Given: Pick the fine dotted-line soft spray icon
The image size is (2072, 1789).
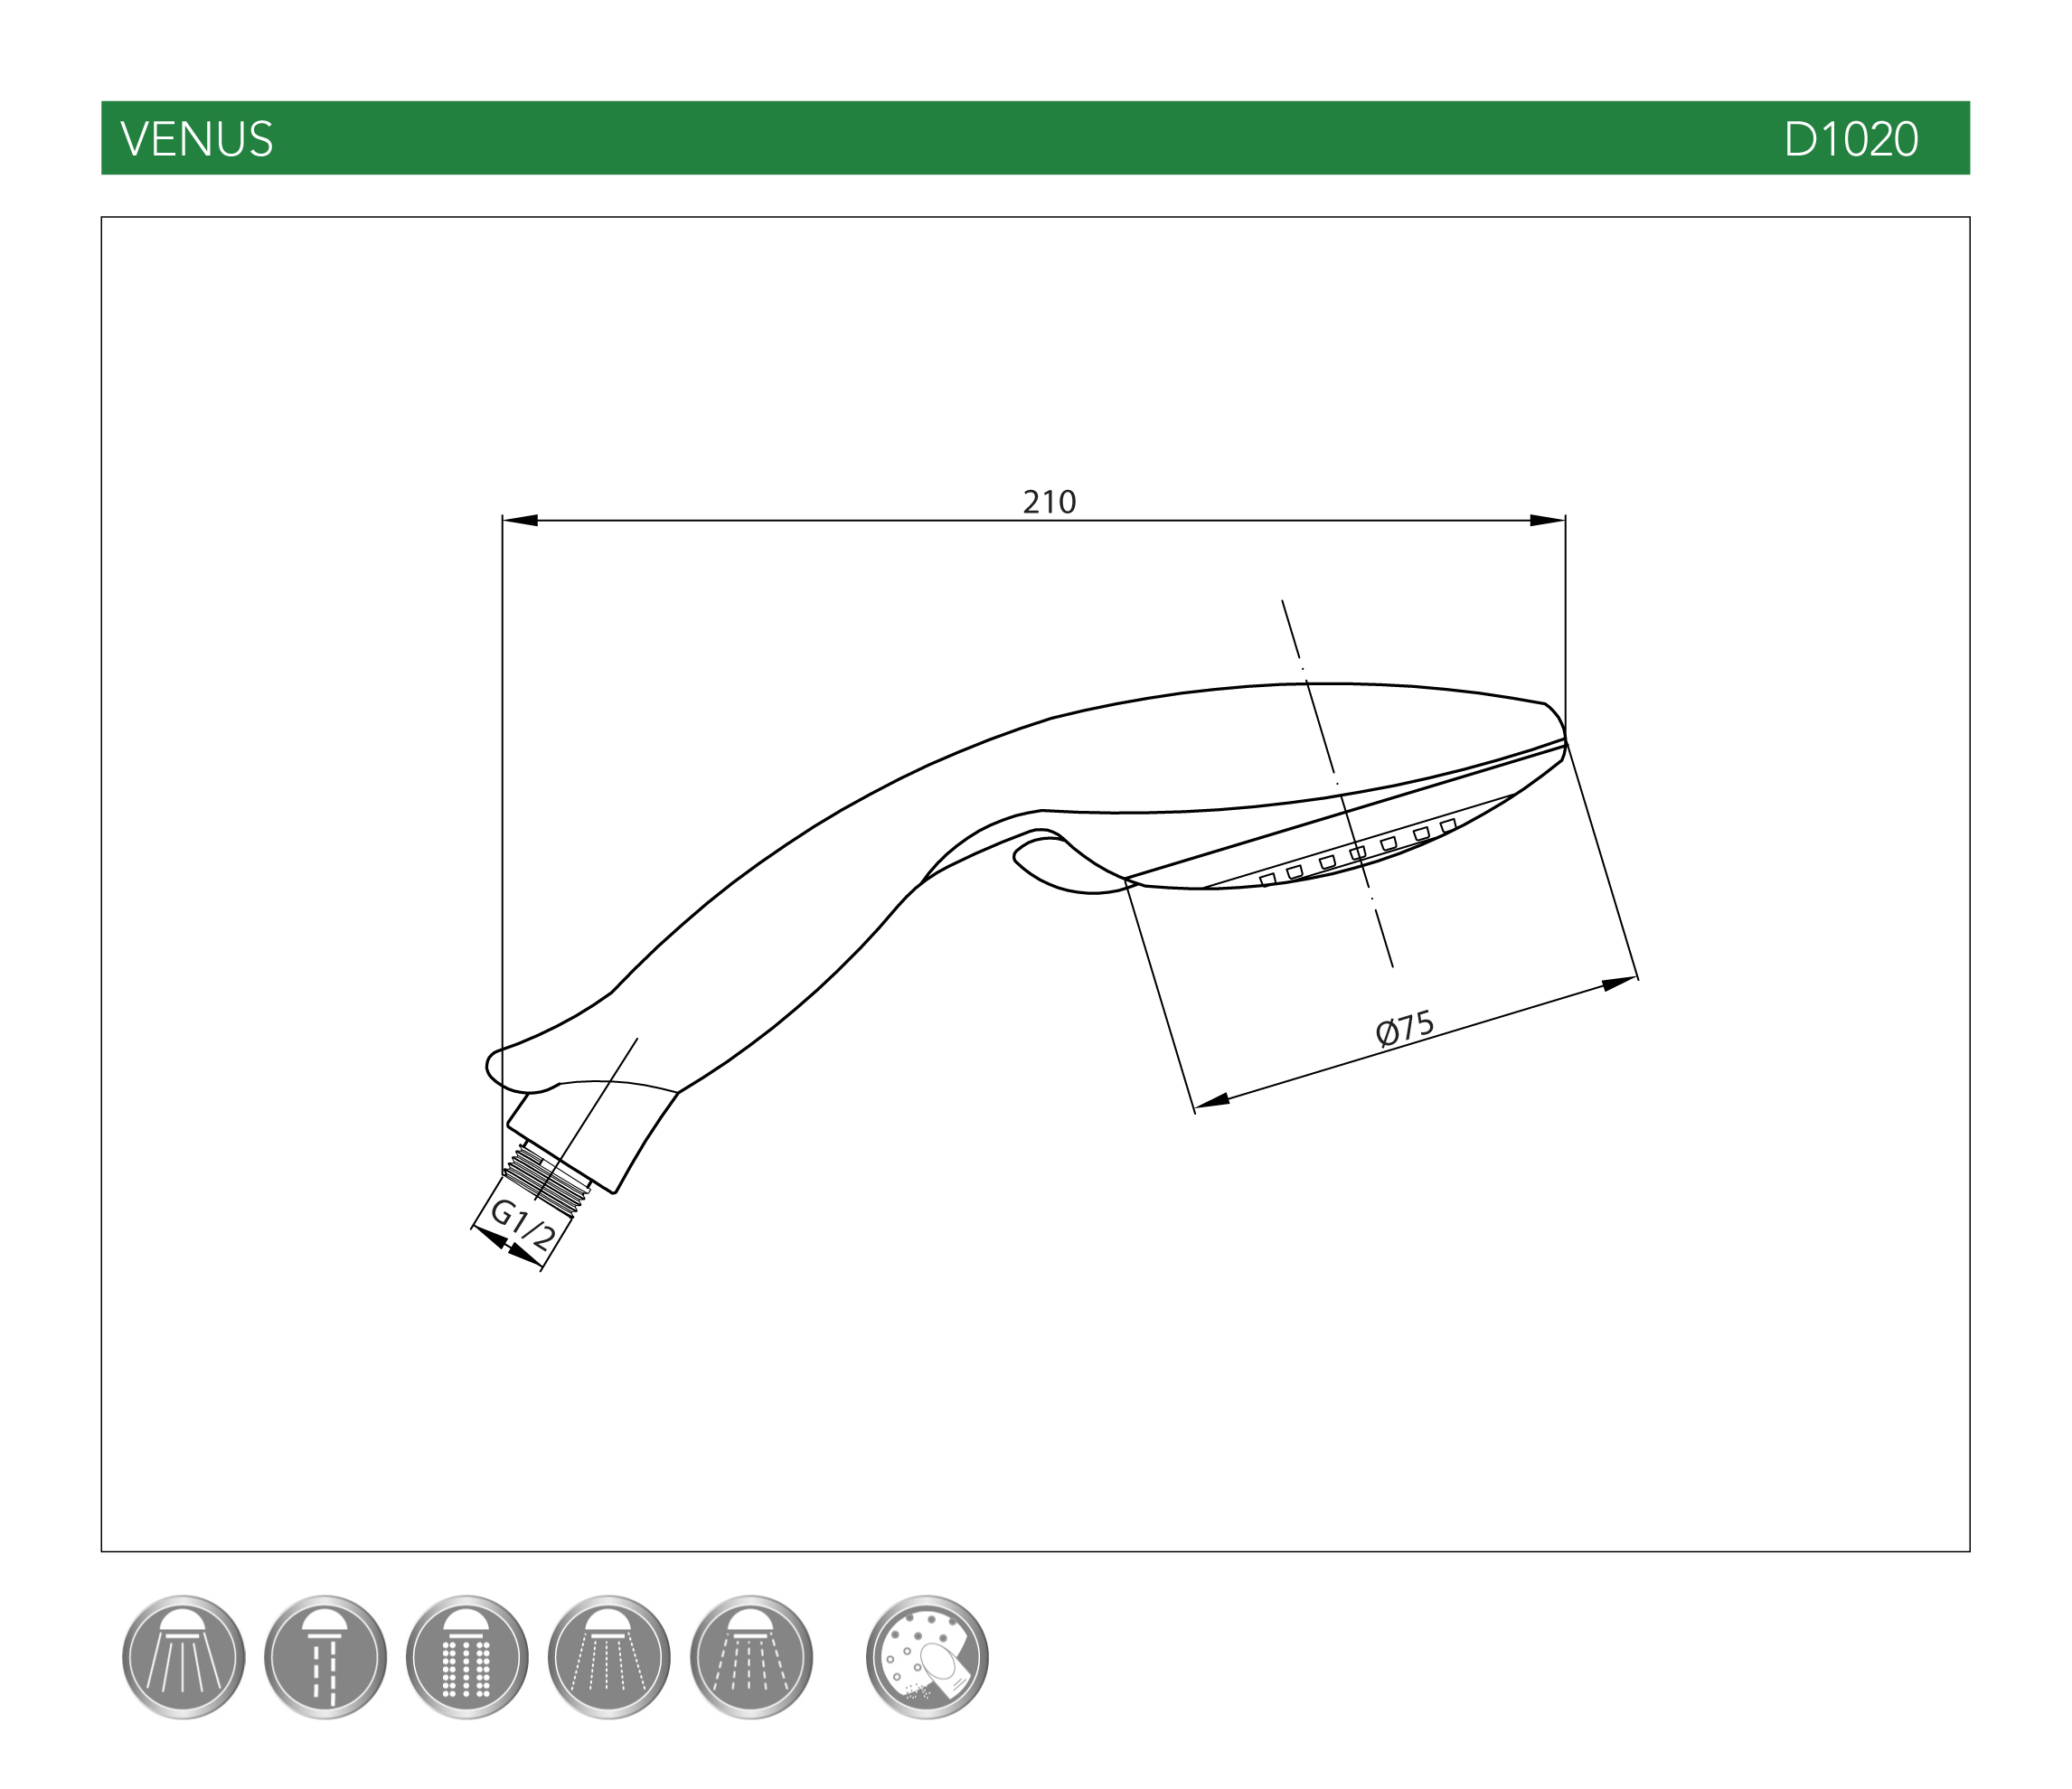Looking at the screenshot, I should click(609, 1656).
